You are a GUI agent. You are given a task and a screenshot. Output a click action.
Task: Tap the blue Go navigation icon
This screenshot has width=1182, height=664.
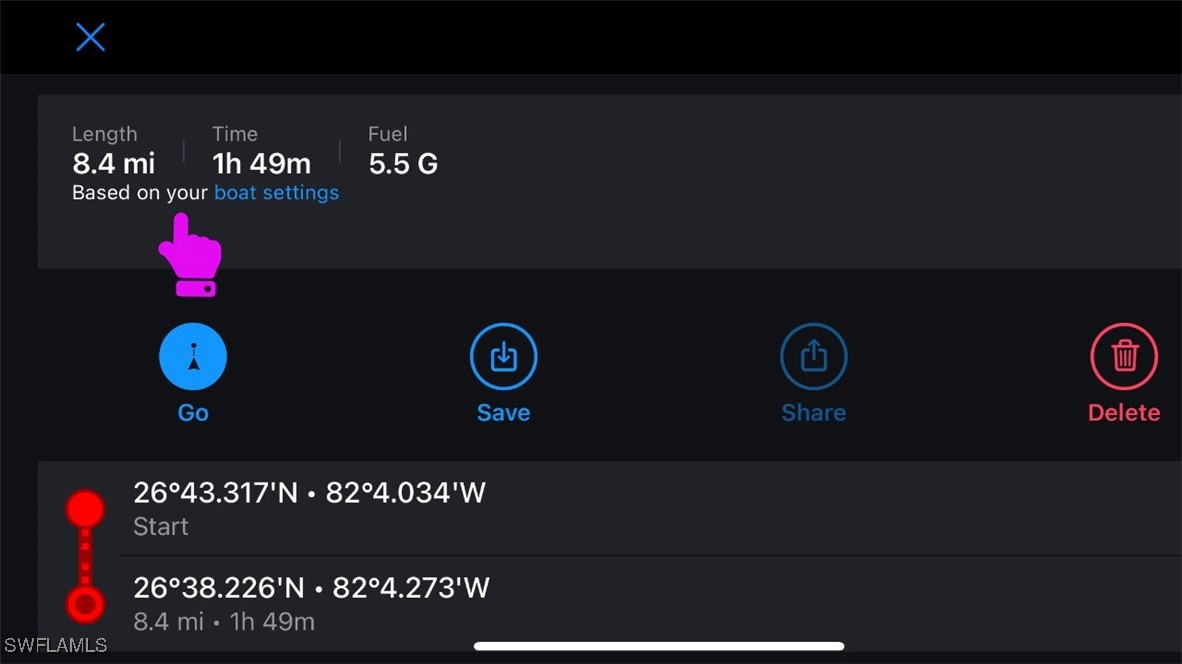193,356
